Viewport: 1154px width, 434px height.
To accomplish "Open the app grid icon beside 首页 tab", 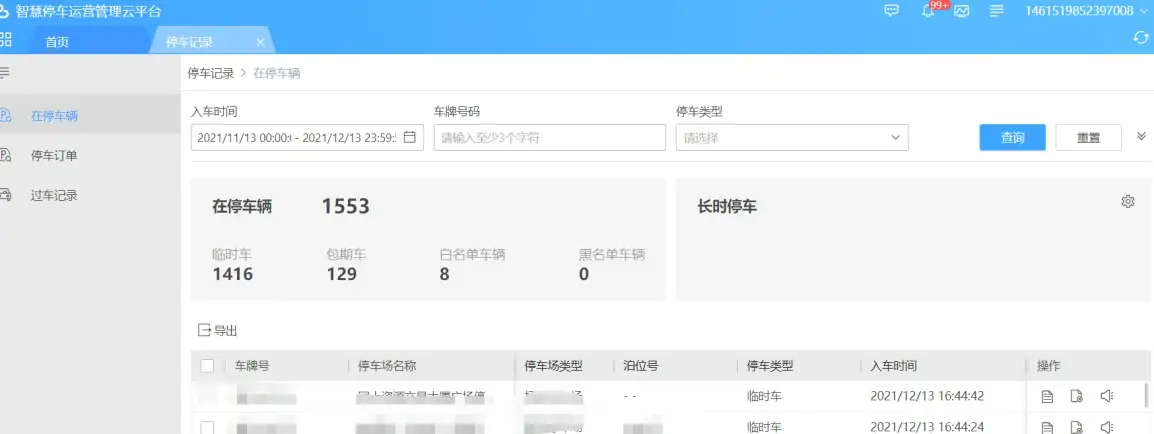I will coord(6,39).
